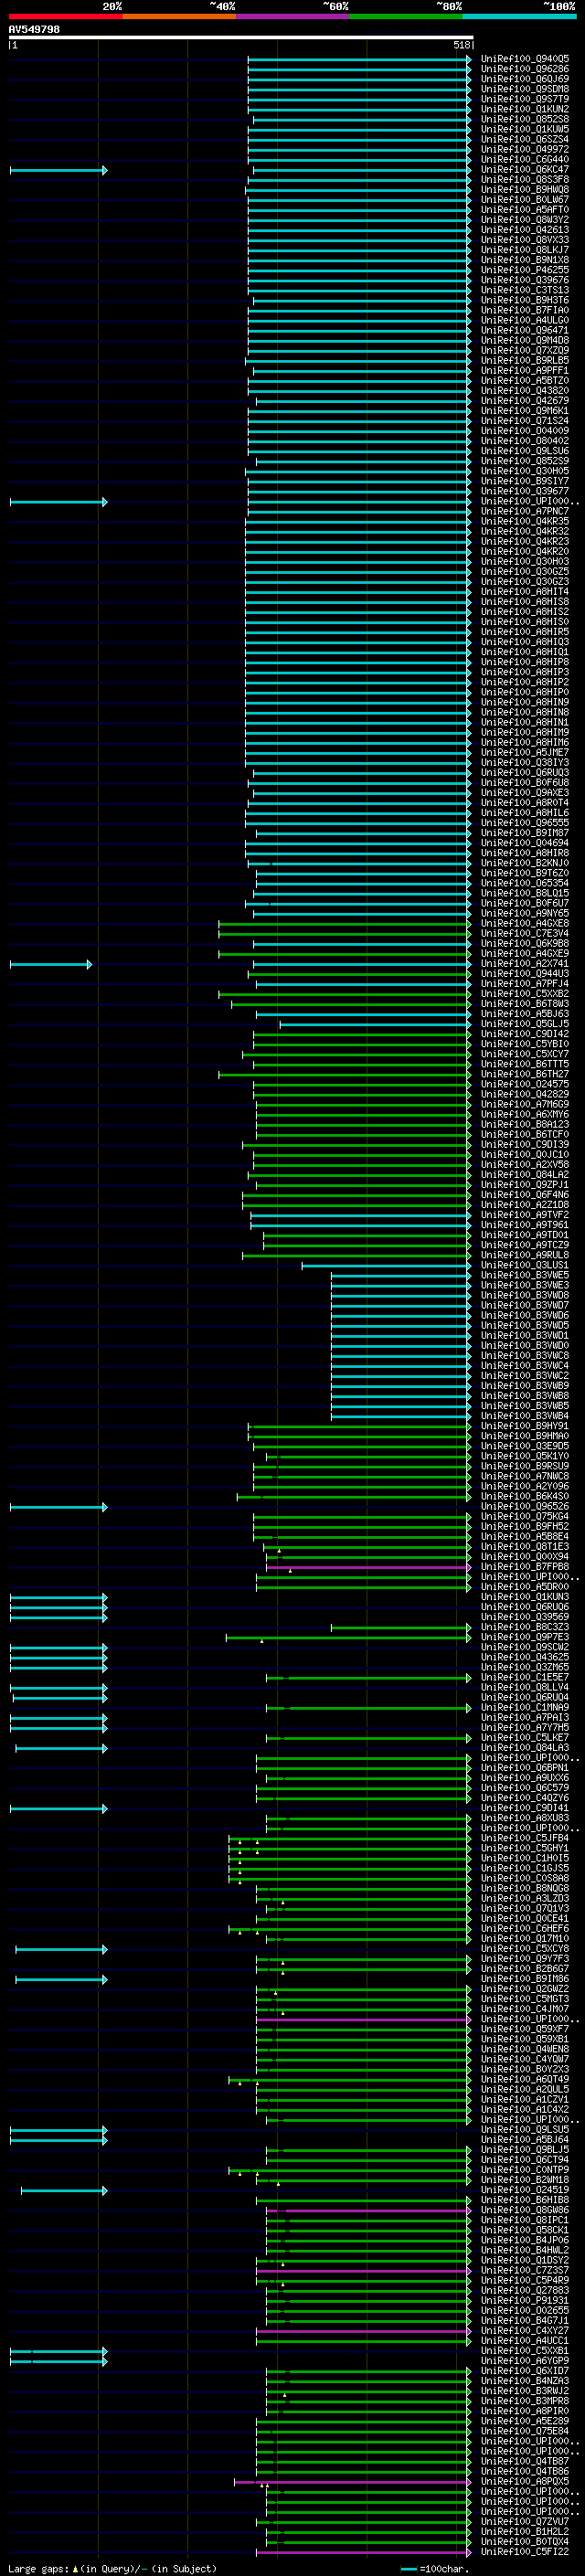The image size is (585, 2576).
Task: Click the white query length bar
Action: point(241,37)
